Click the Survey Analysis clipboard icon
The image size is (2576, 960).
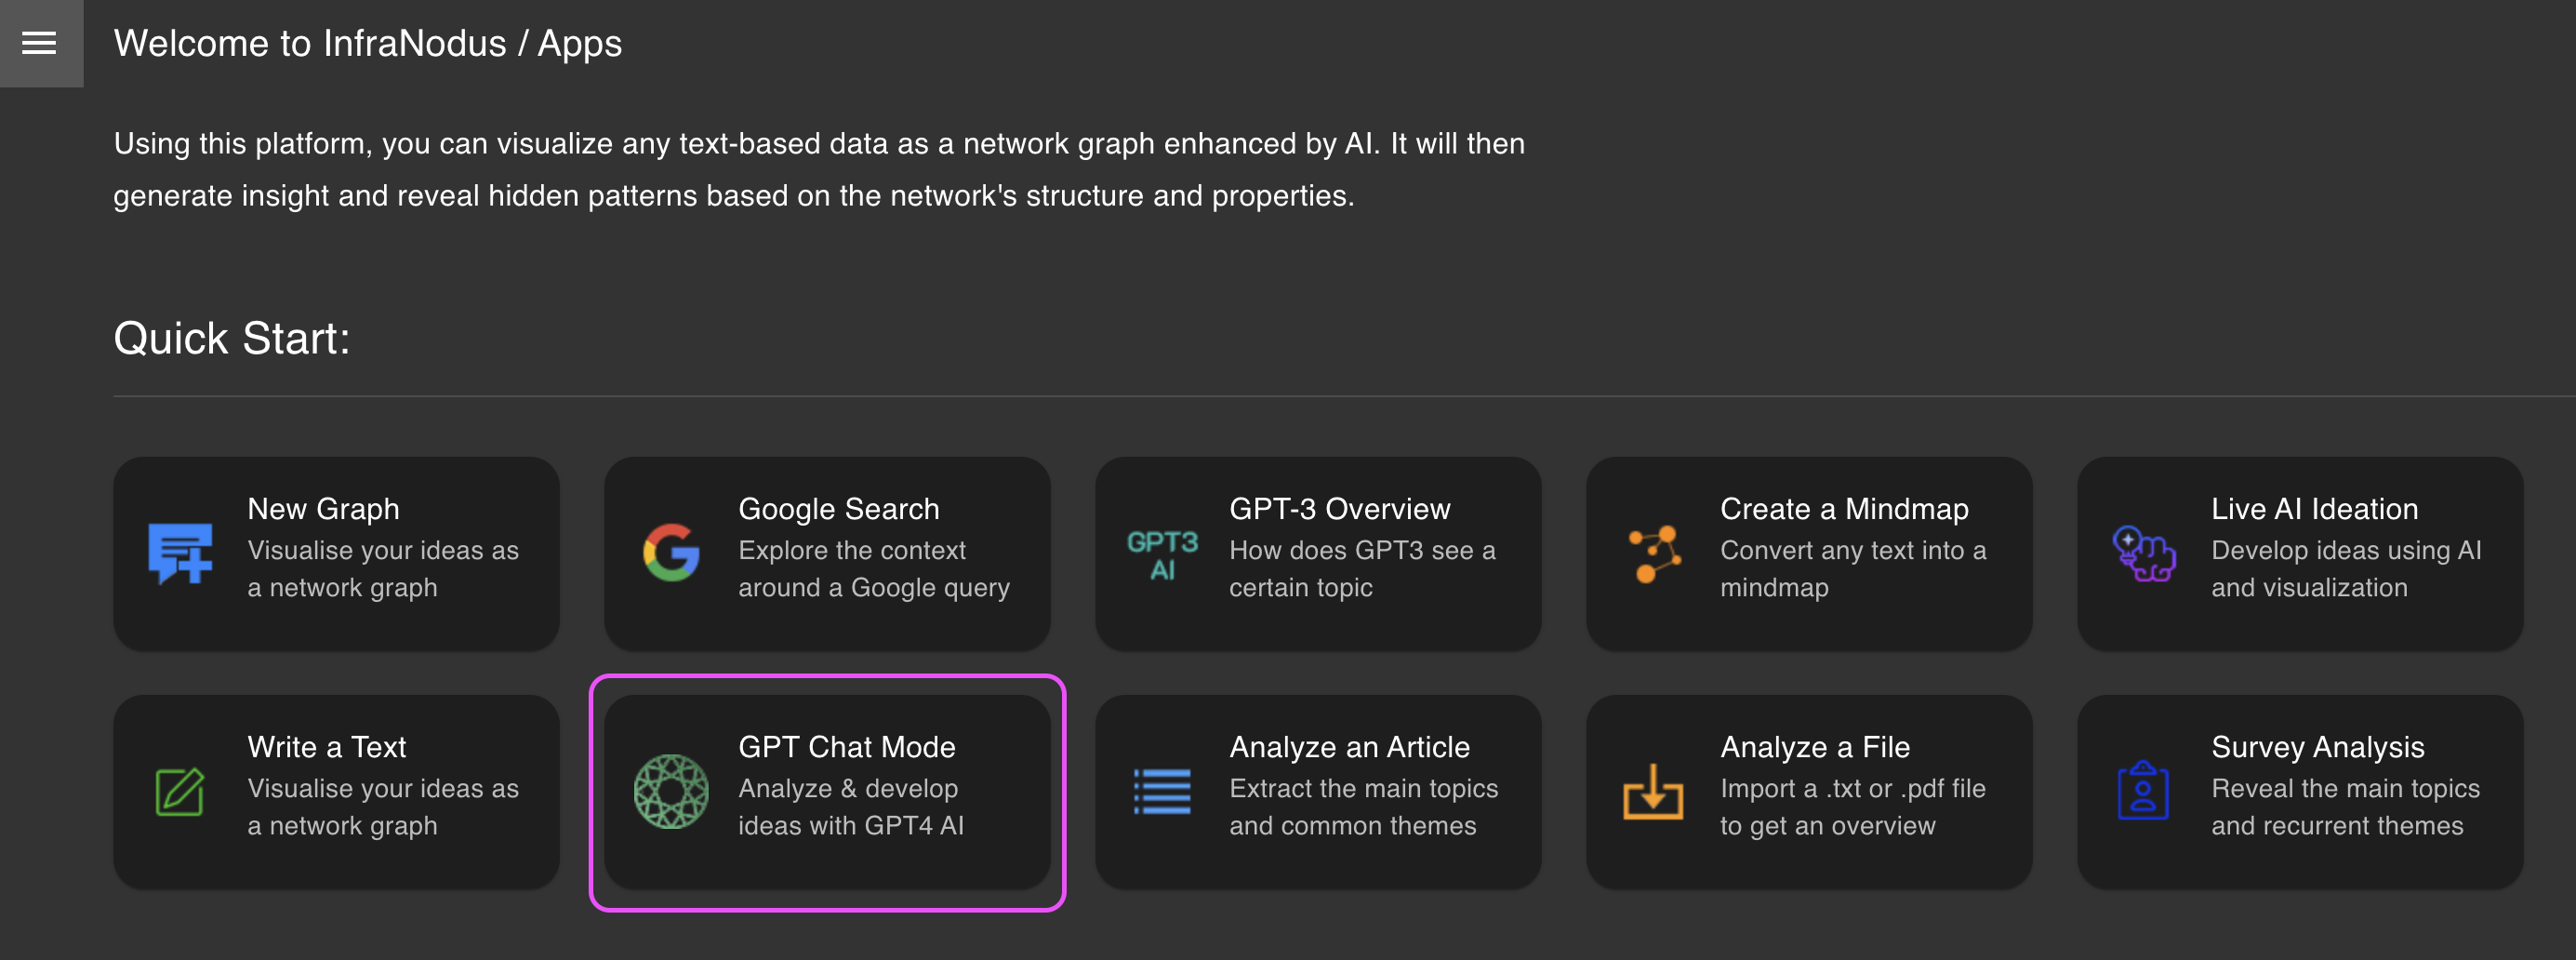pos(2143,790)
